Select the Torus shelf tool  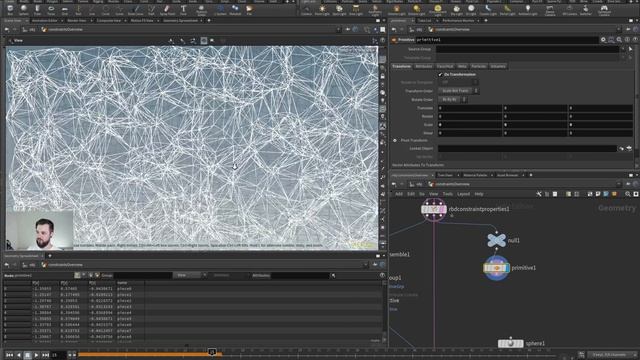click(51, 9)
